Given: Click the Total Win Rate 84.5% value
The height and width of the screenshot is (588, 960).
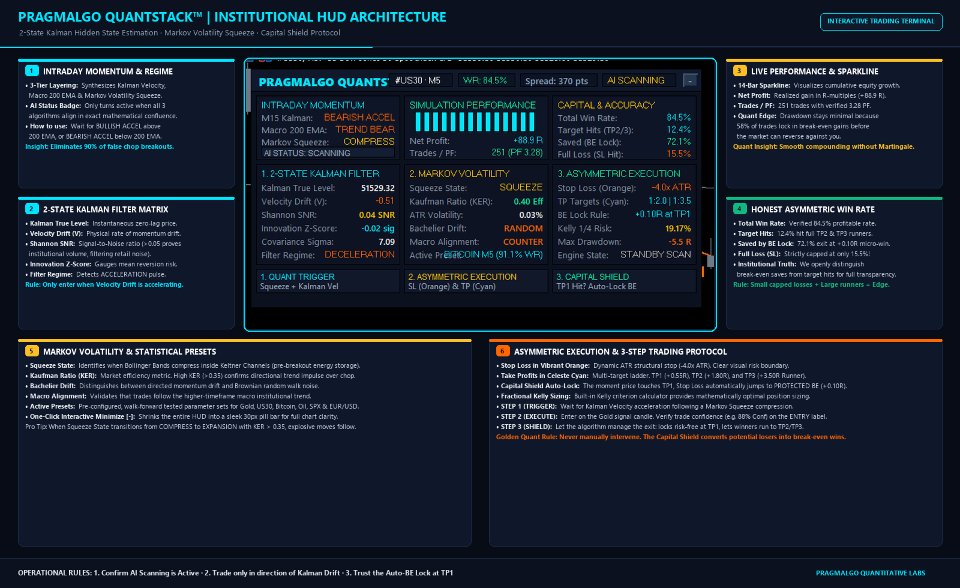Looking at the screenshot, I should click(x=678, y=118).
